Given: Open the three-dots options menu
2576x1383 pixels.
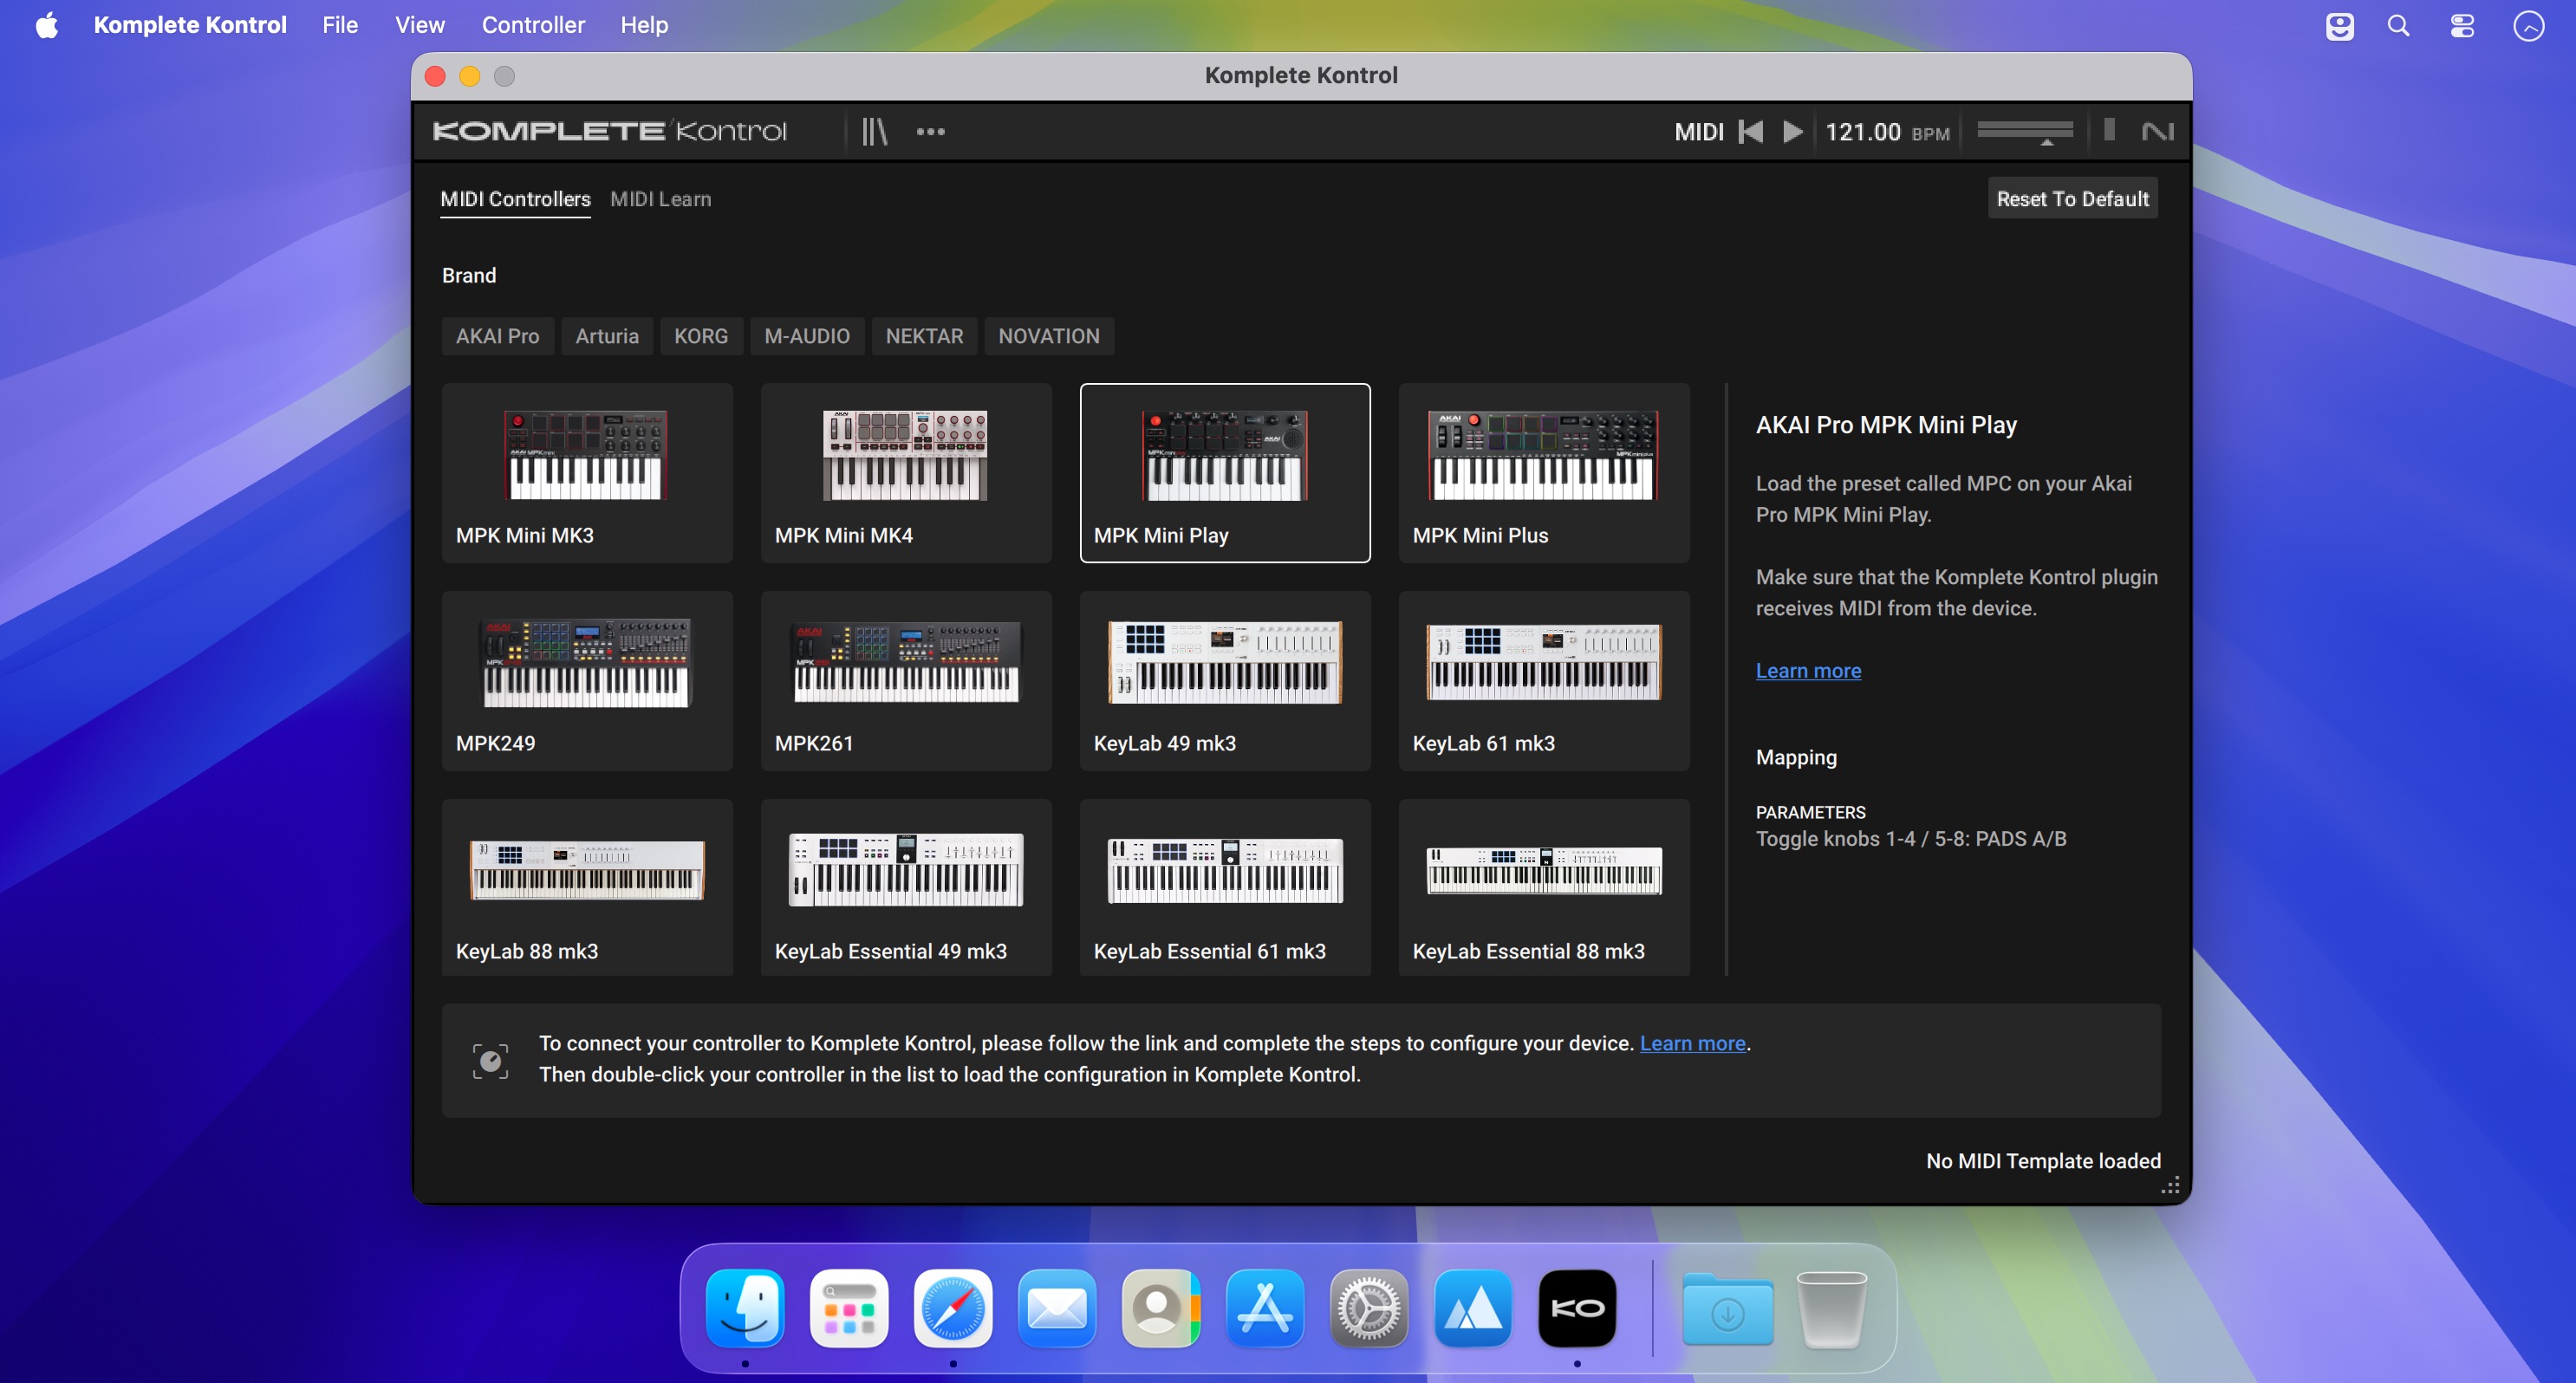Looking at the screenshot, I should pos(930,131).
